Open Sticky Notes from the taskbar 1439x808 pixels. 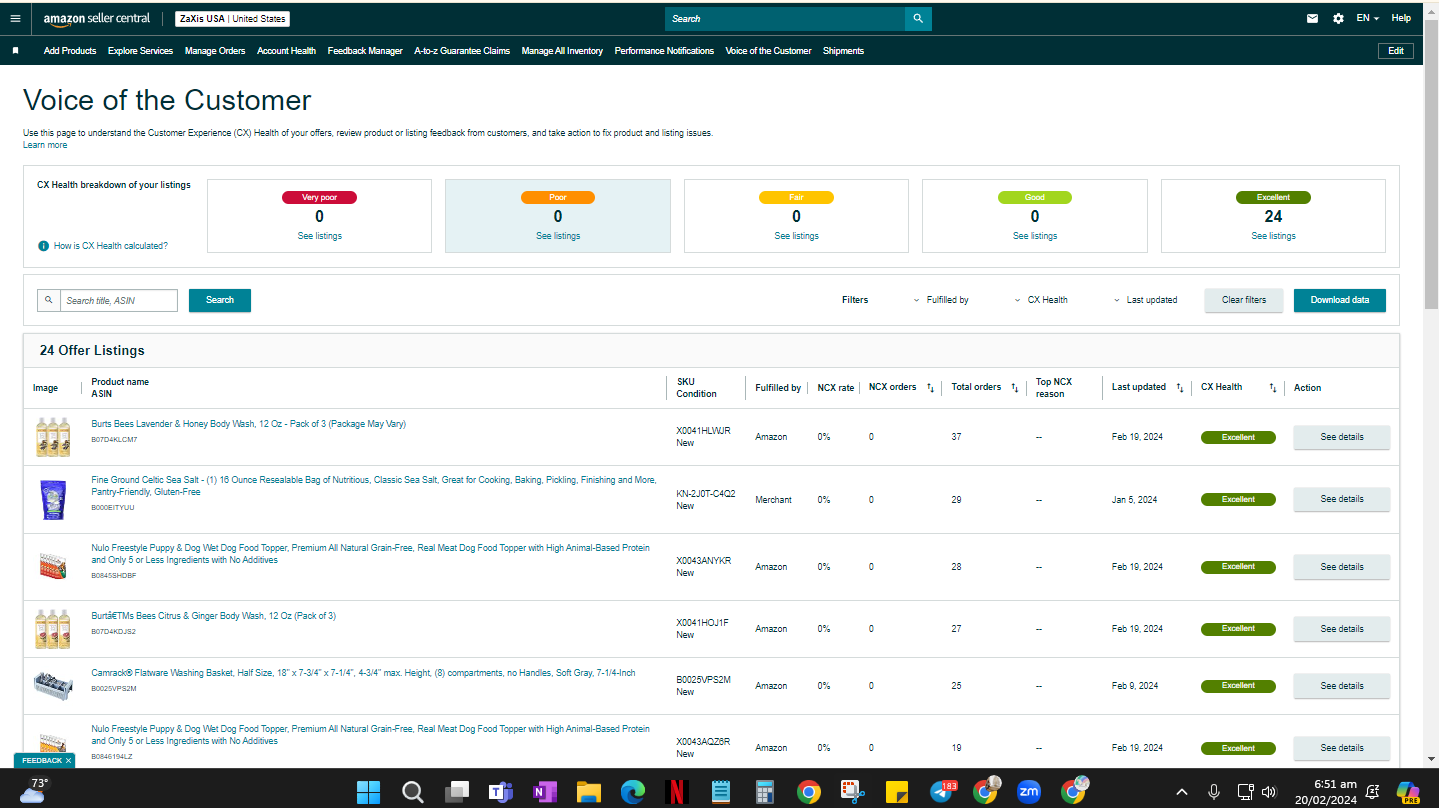[896, 792]
